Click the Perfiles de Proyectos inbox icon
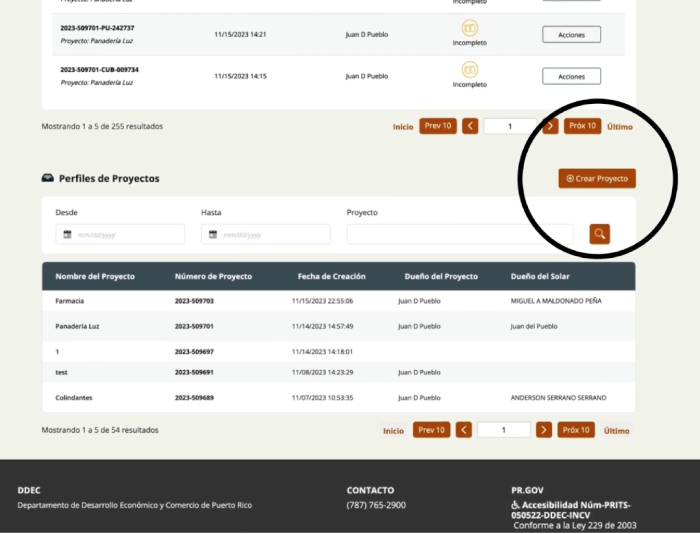 [x=47, y=178]
